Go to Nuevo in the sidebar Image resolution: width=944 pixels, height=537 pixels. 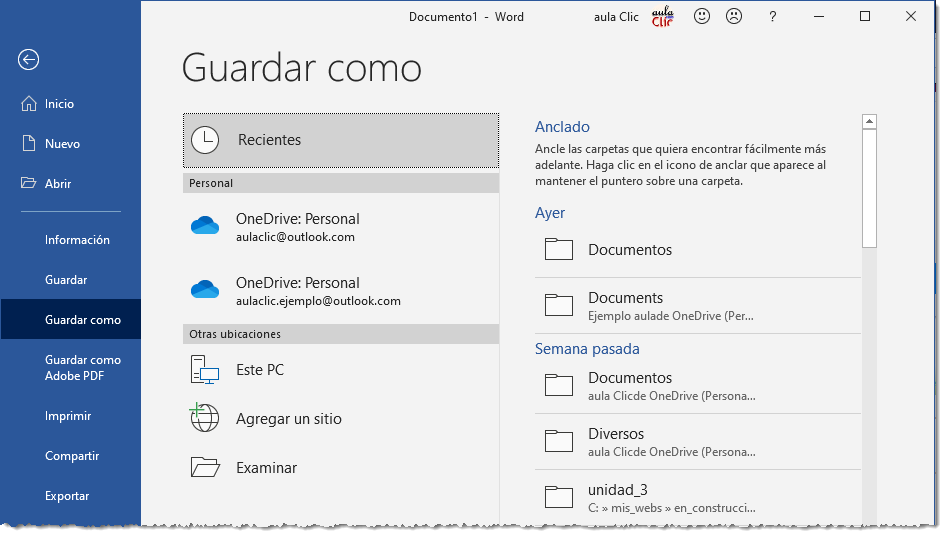coord(62,144)
